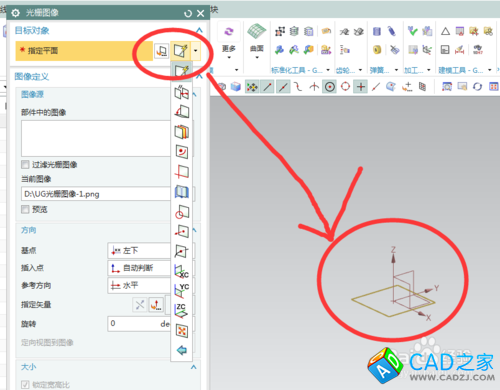The image size is (500, 390).
Task: Click the blue back arrow icon
Action: (x=182, y=350)
